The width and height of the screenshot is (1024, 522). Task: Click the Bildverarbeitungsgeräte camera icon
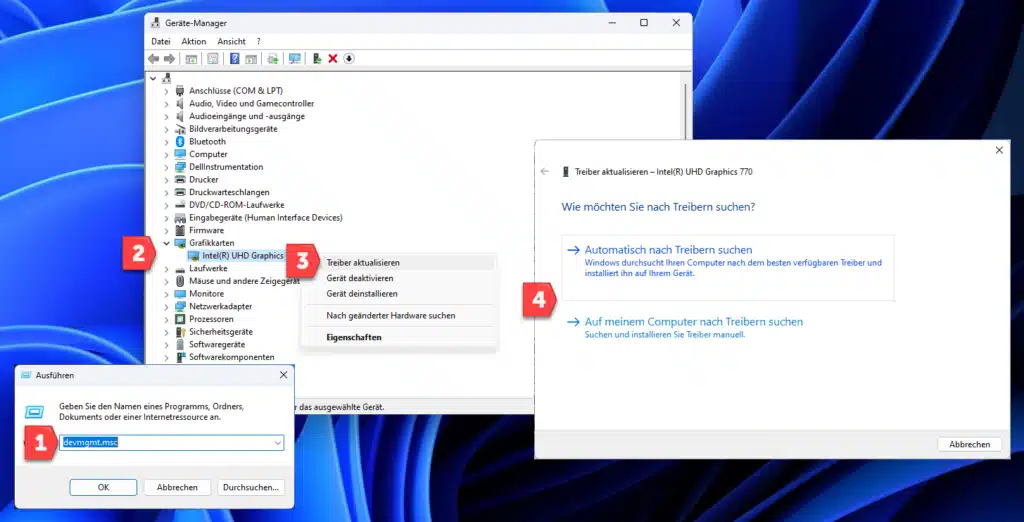coord(180,129)
